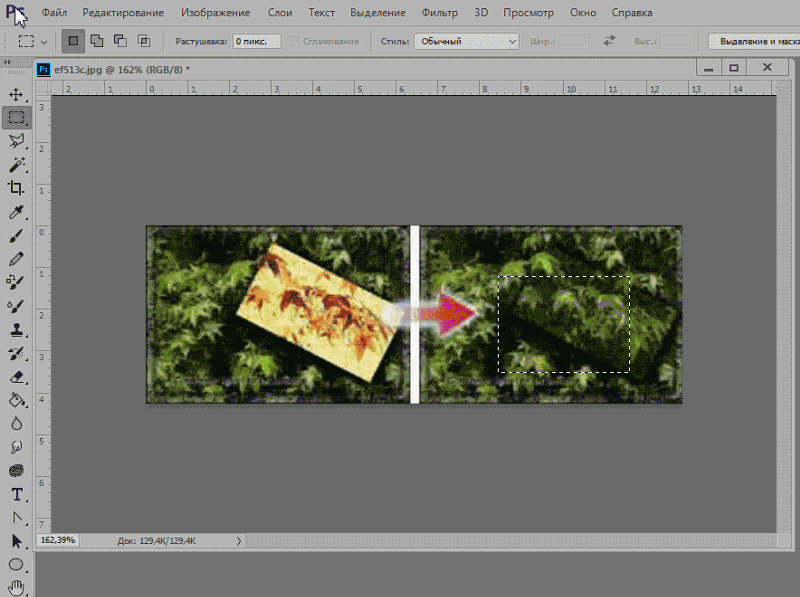Choose Intersect with Selection mode
The width and height of the screenshot is (800, 597).
[144, 41]
